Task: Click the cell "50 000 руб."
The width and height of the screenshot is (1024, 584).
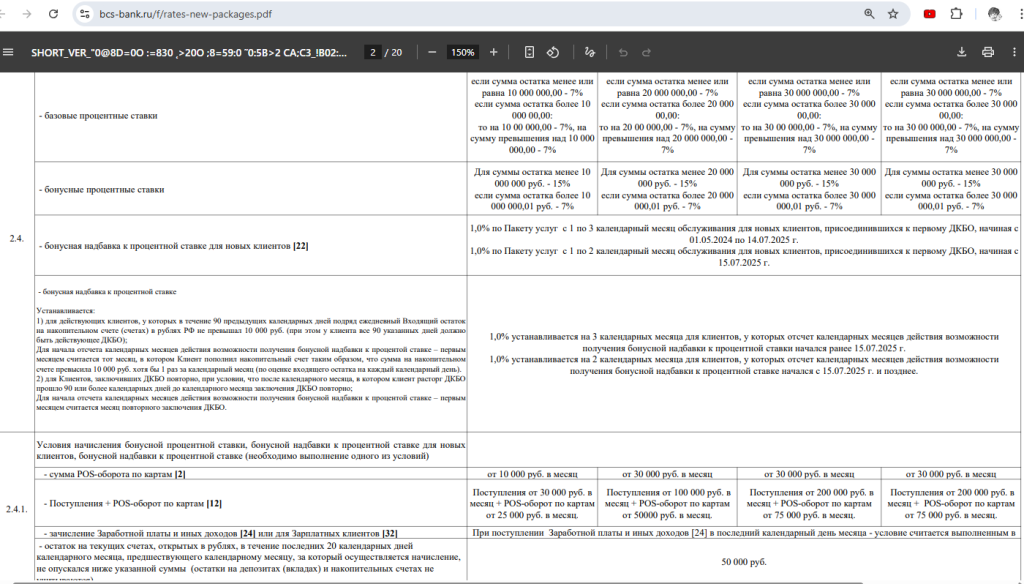Action: [x=744, y=562]
